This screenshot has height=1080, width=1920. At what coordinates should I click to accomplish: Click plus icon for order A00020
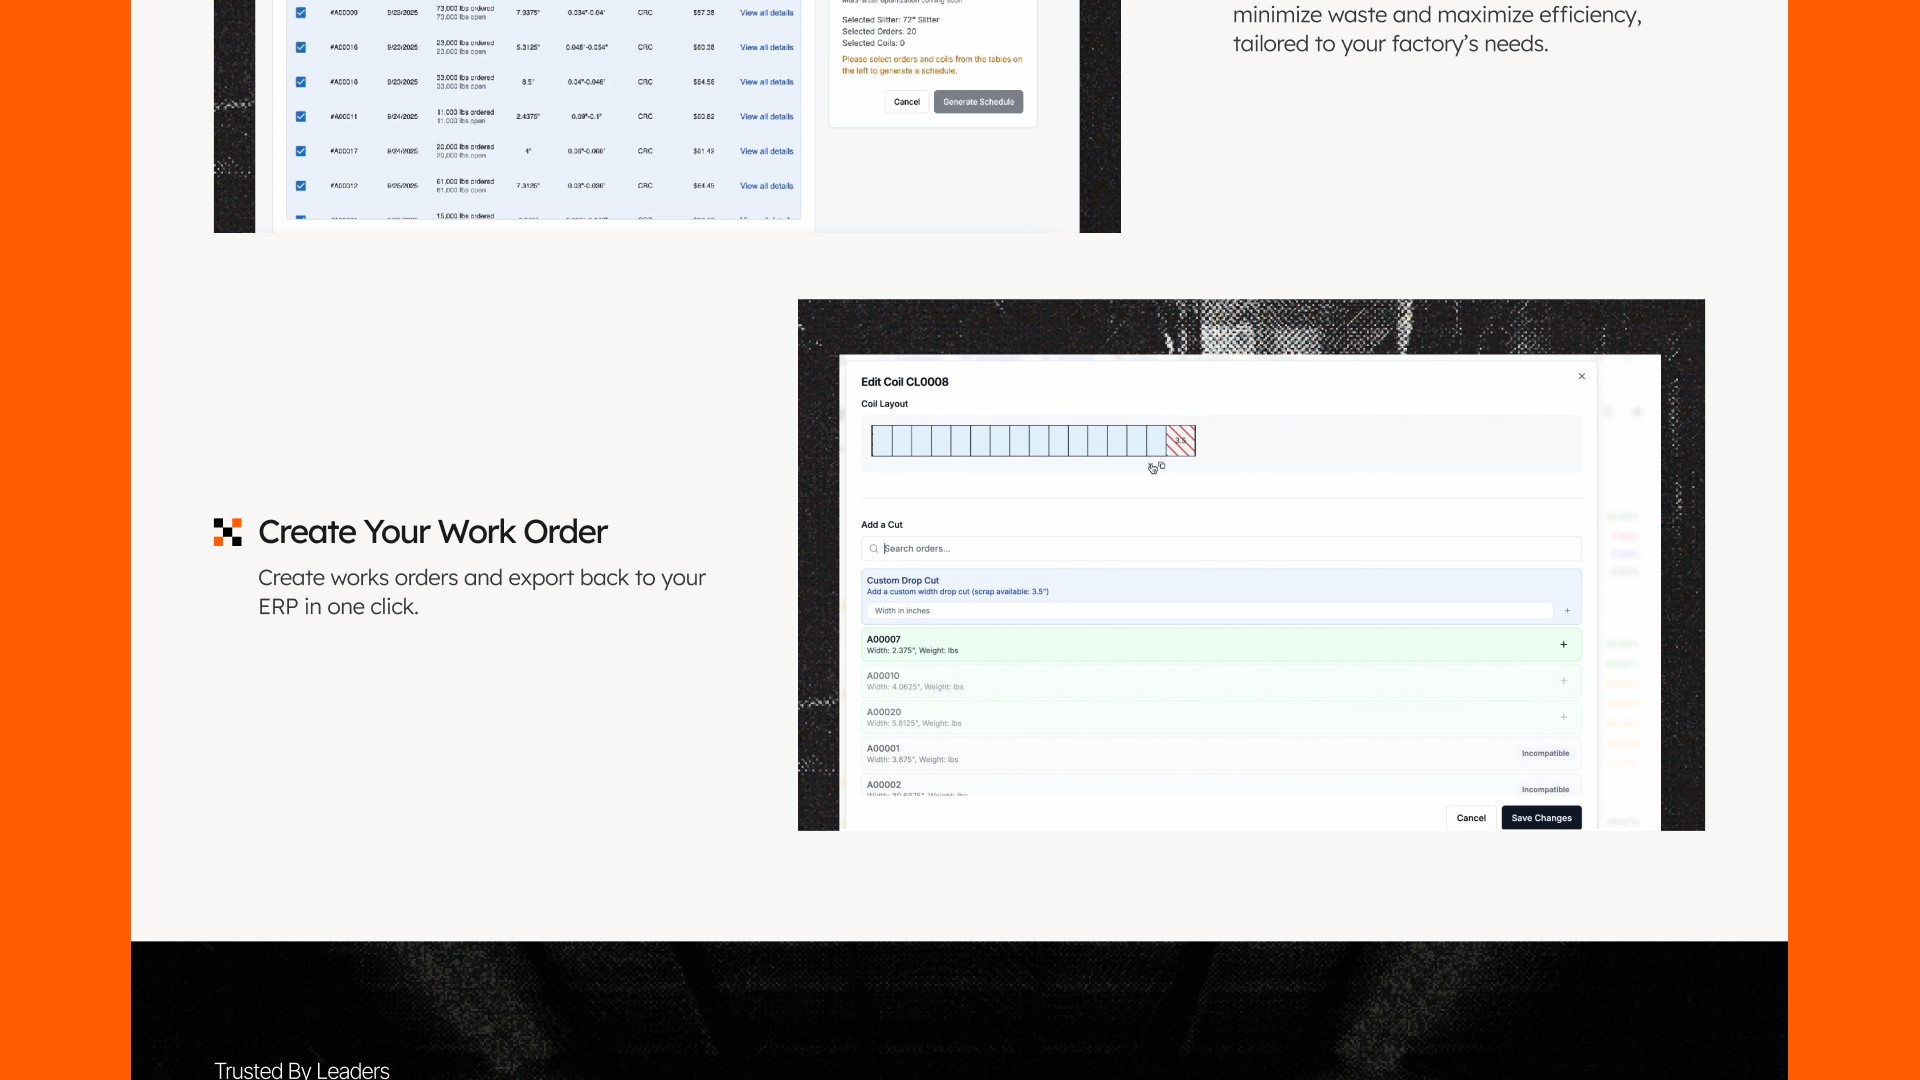[1563, 717]
